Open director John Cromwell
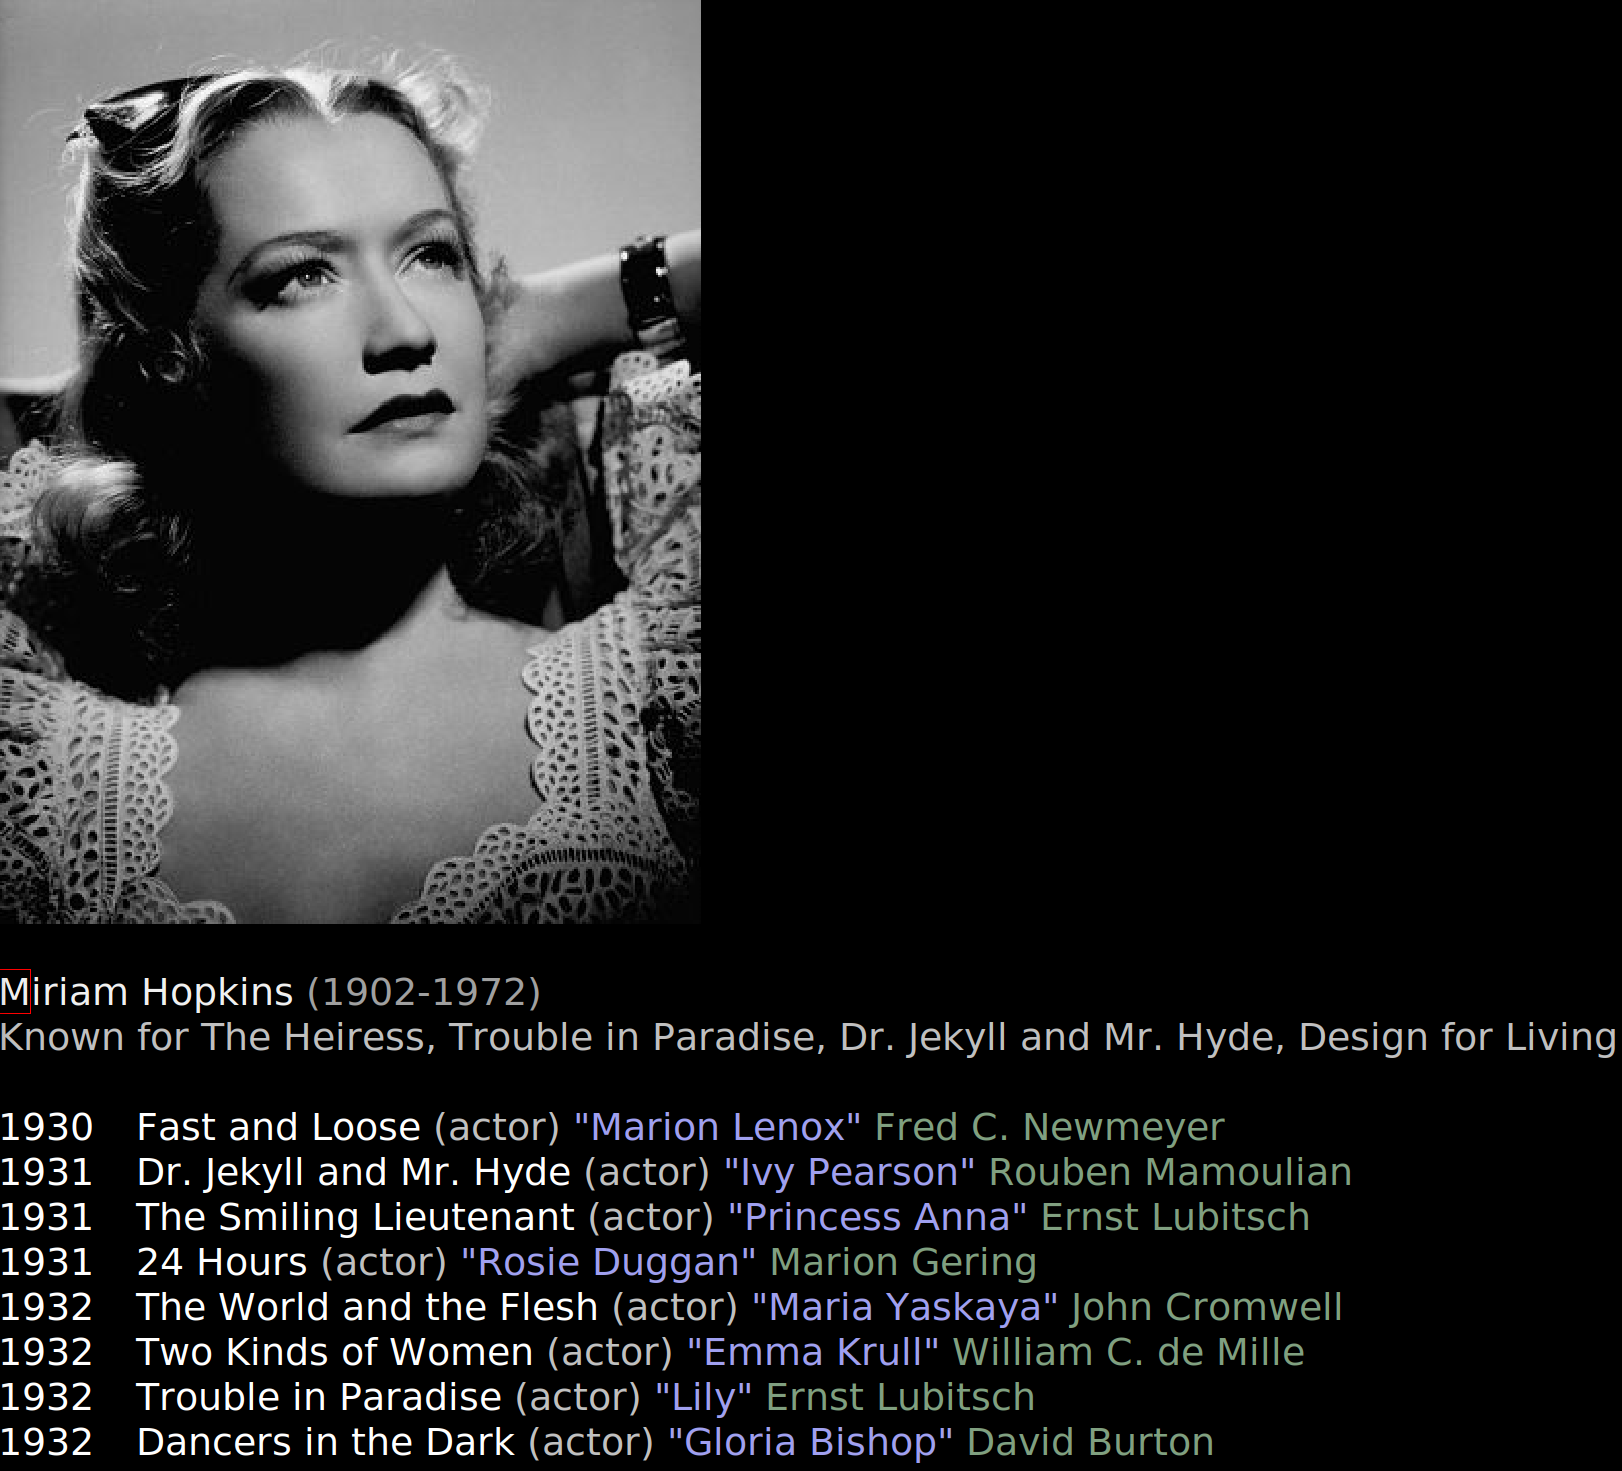Screen dimensions: 1622x1471 coord(1207,1307)
